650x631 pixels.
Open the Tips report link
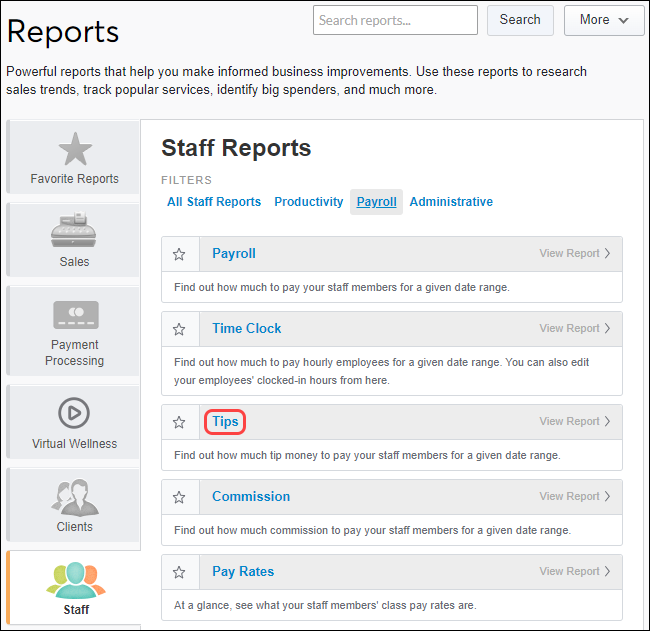point(225,422)
